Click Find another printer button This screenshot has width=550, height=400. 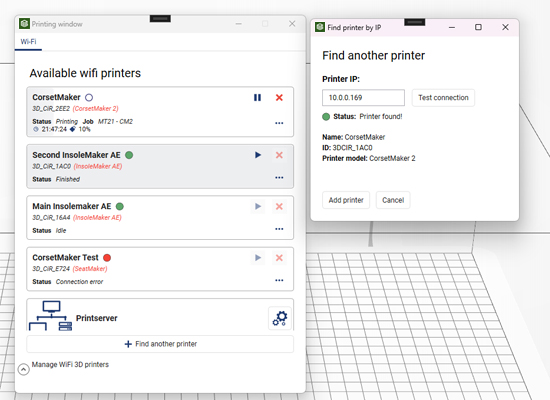tap(160, 344)
